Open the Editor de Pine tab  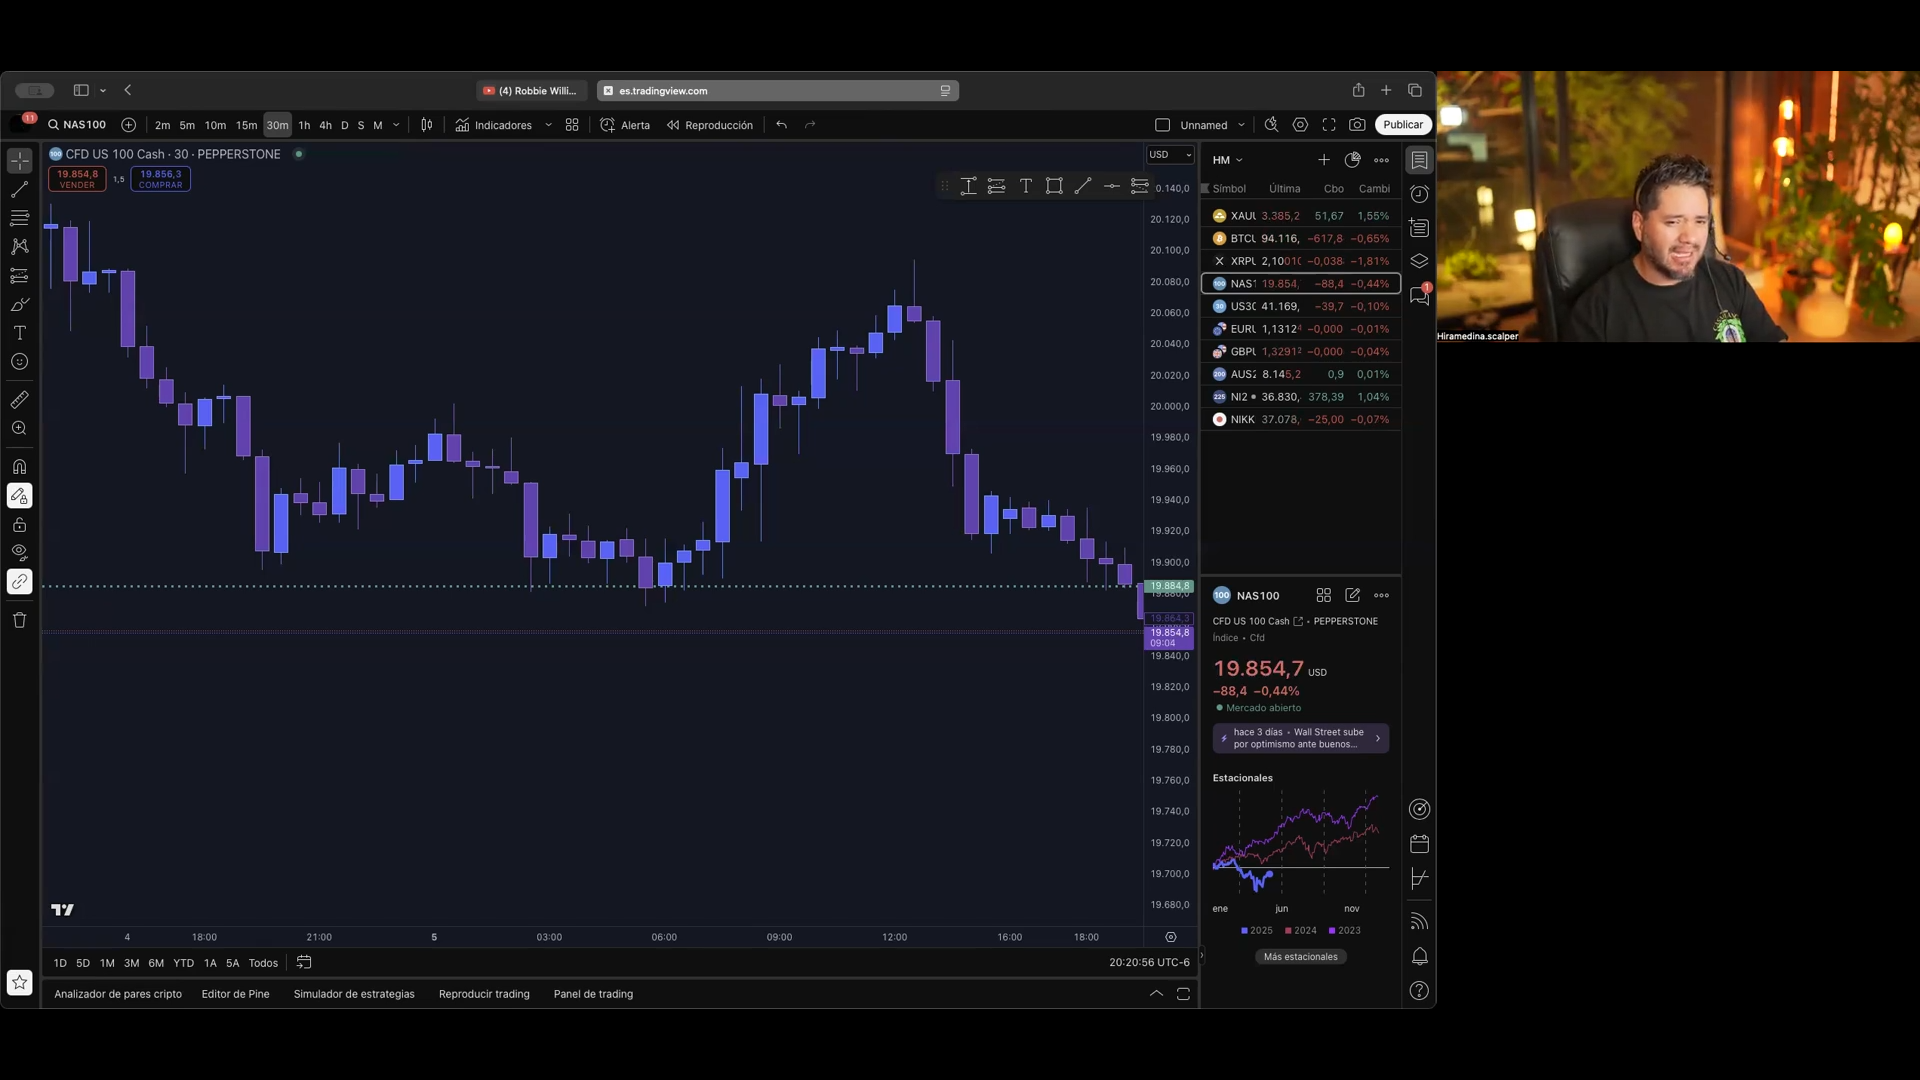pyautogui.click(x=235, y=994)
